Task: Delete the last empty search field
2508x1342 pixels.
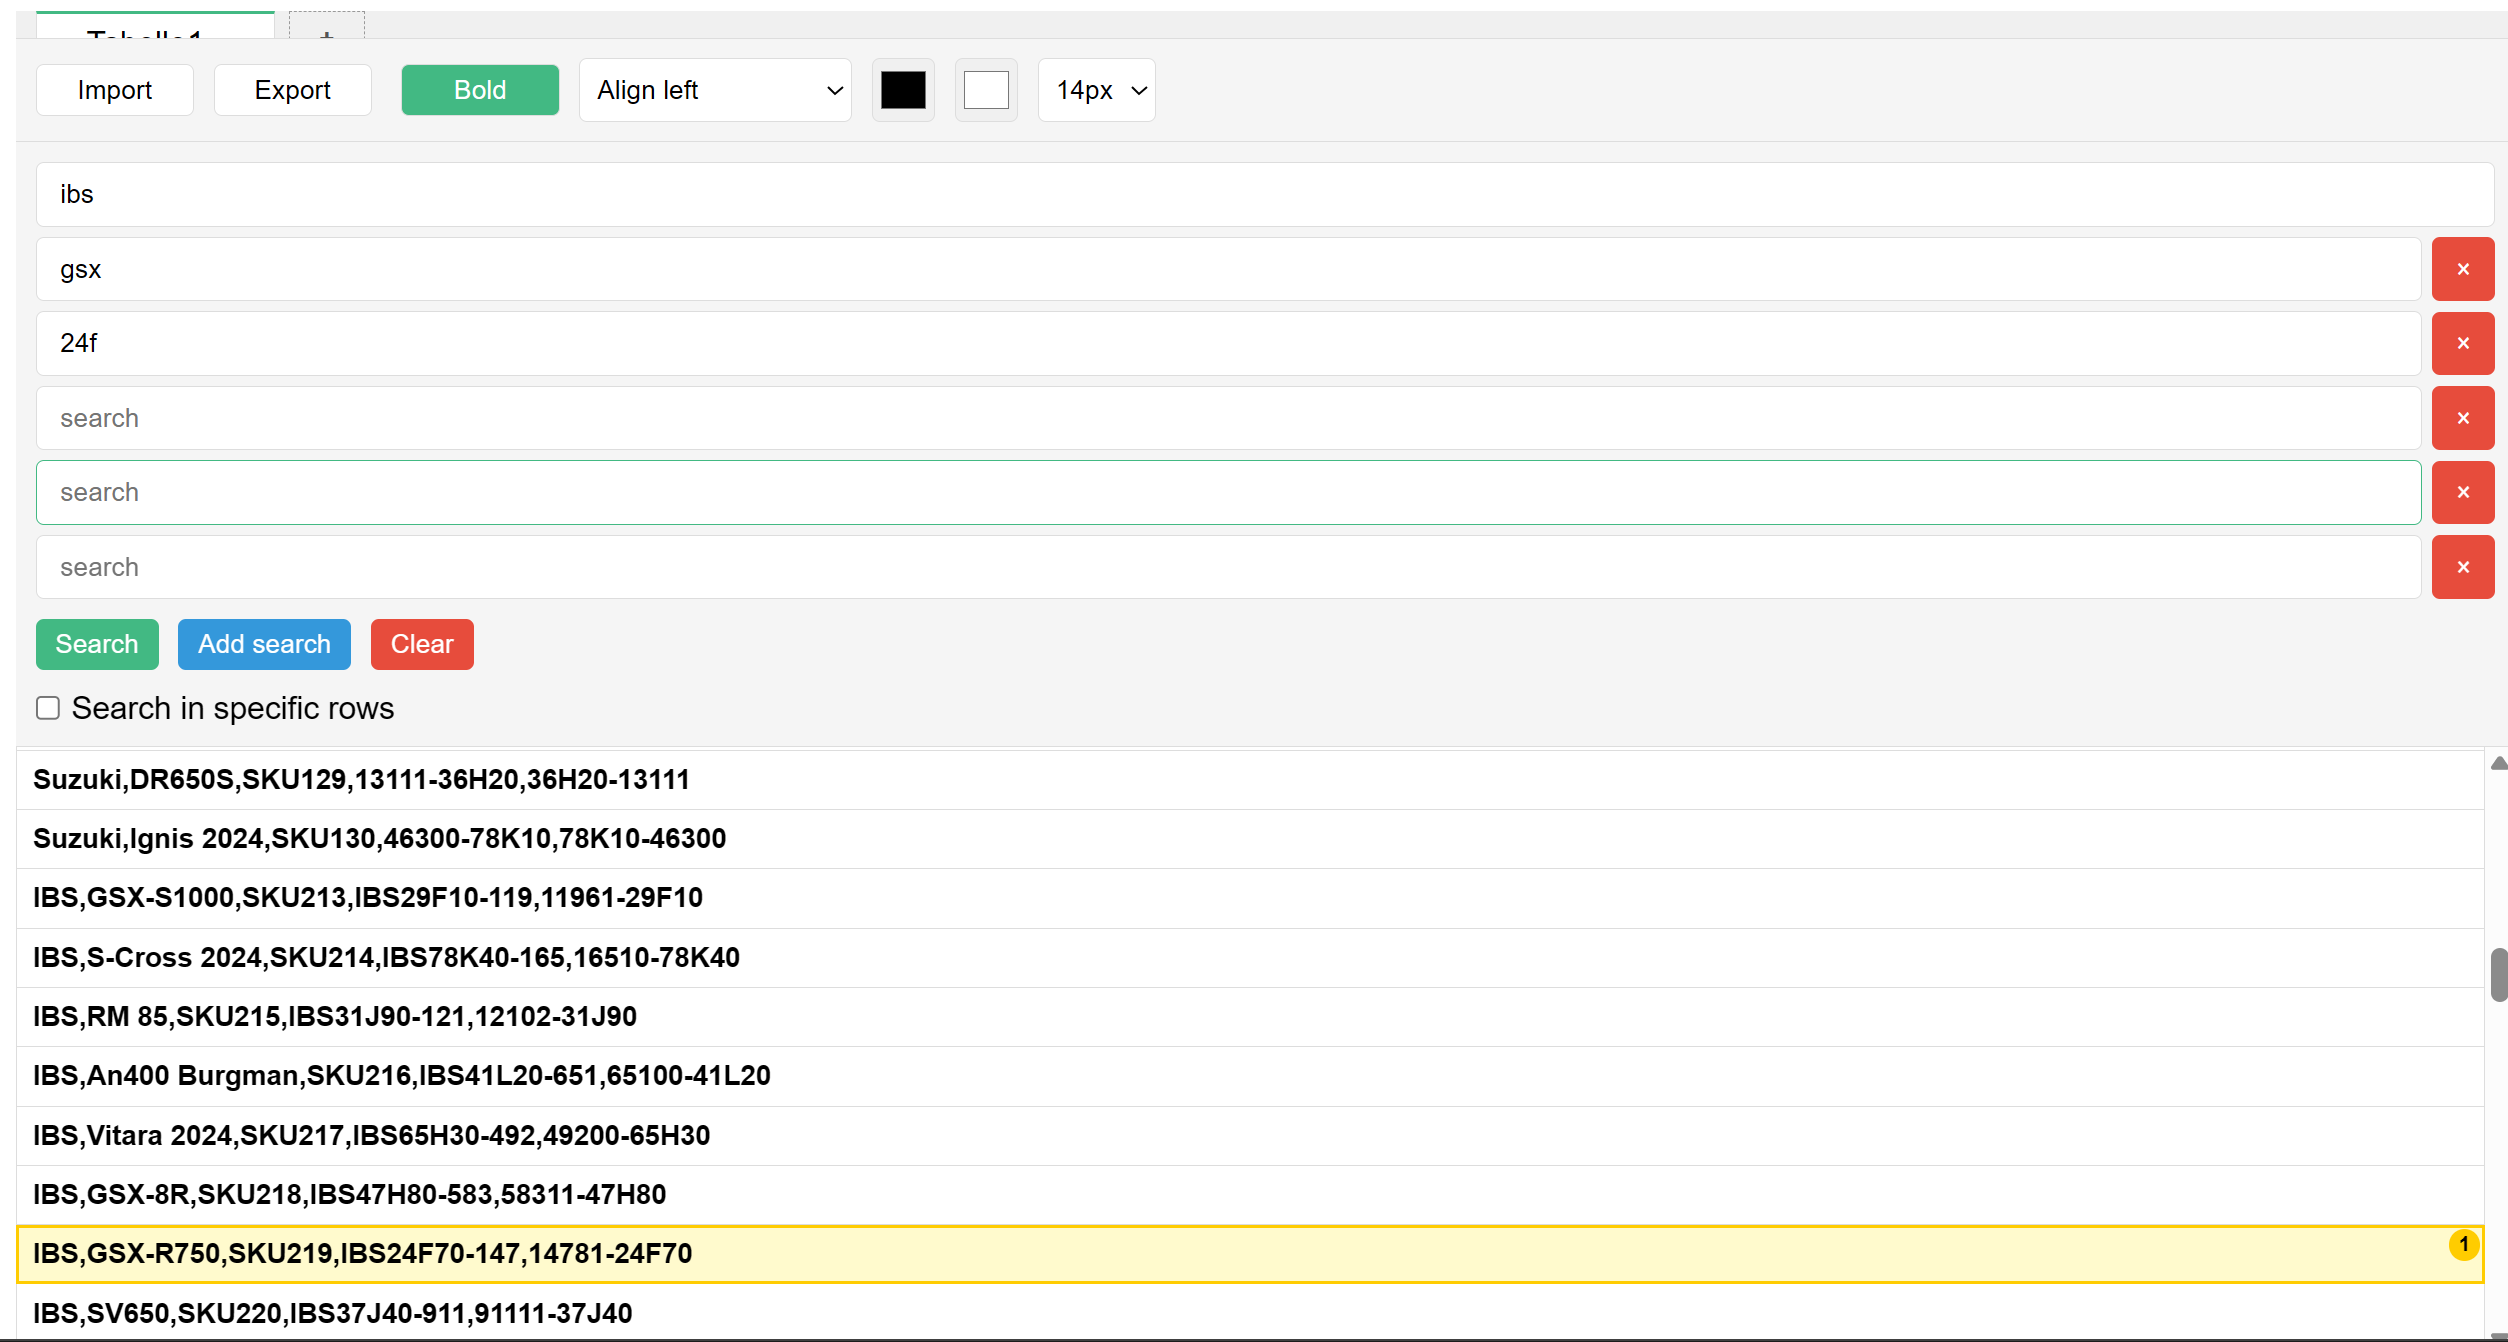Action: [x=2463, y=567]
